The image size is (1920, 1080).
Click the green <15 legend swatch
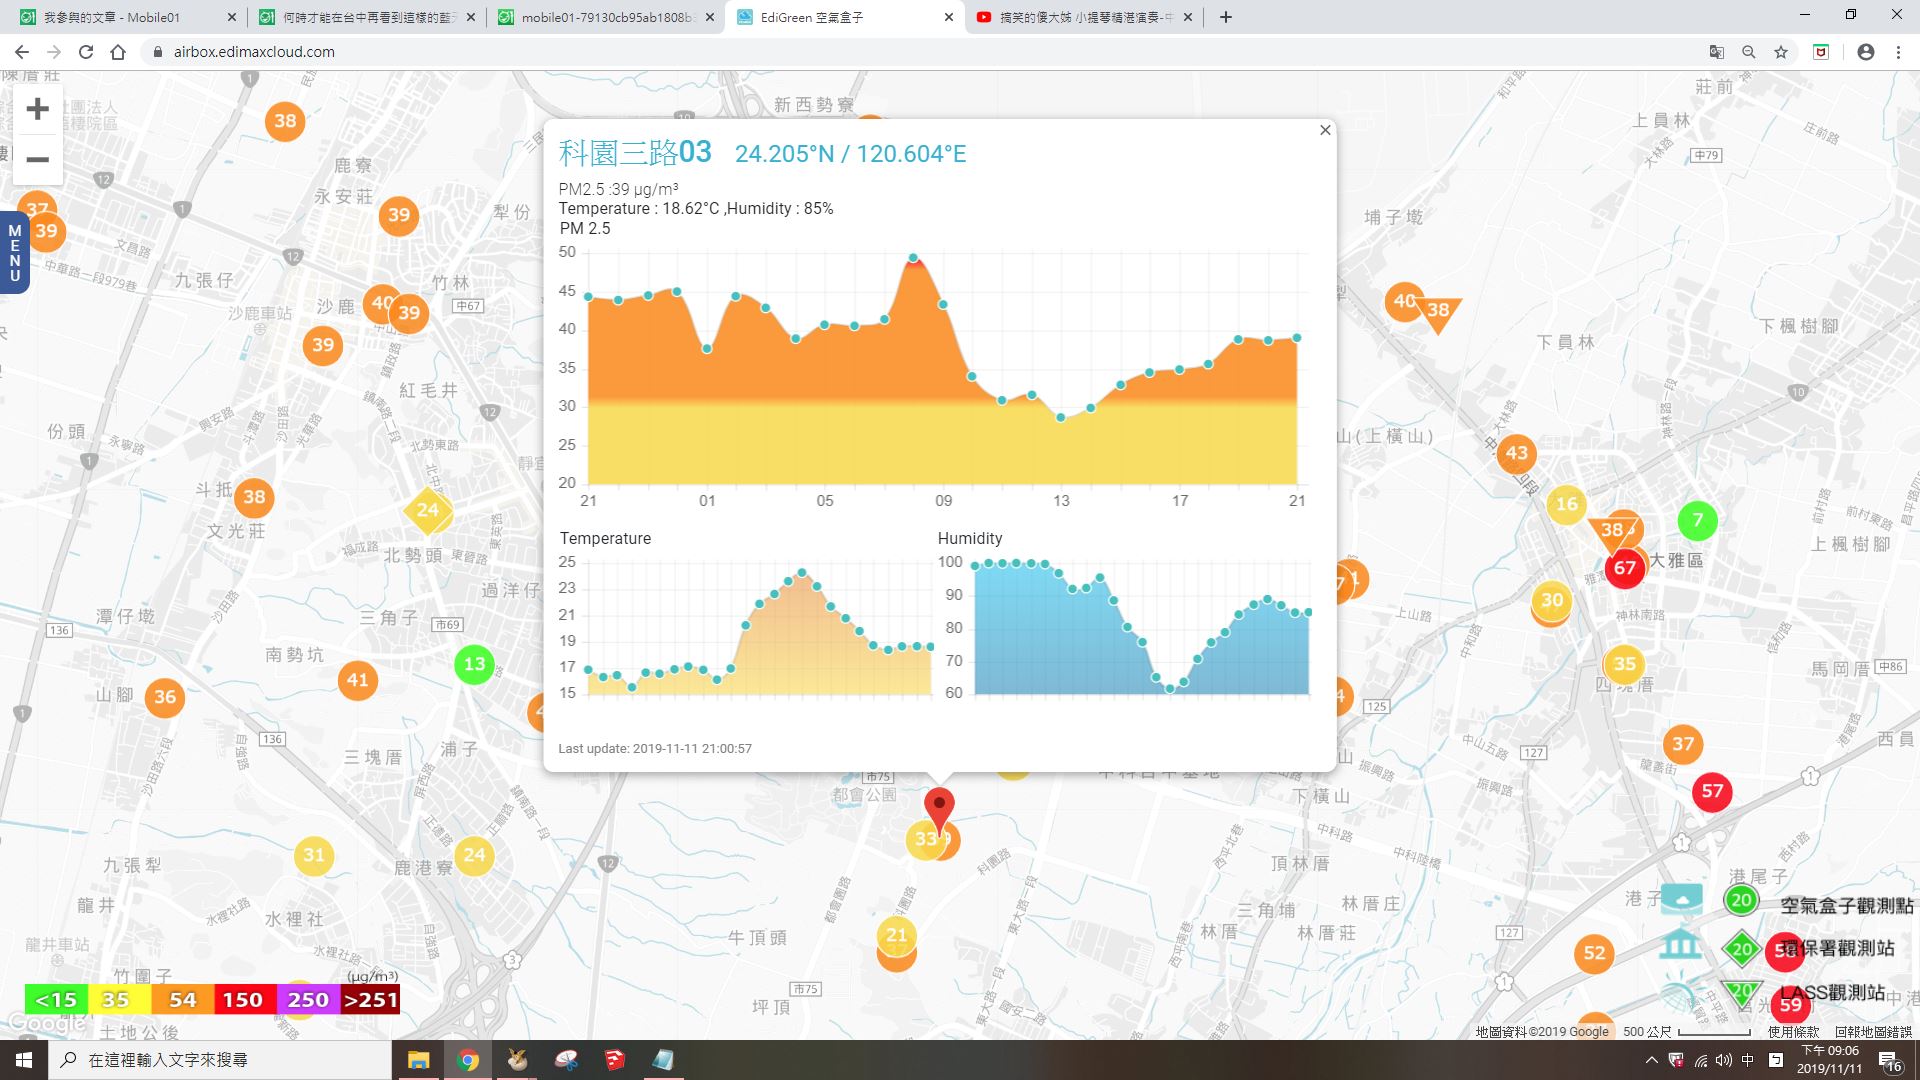tap(56, 999)
